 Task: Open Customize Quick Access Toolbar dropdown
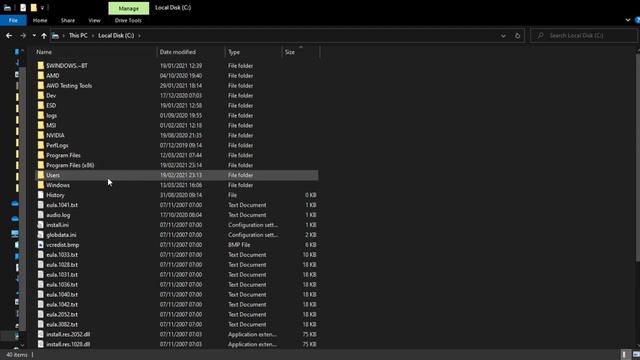coord(42,7)
